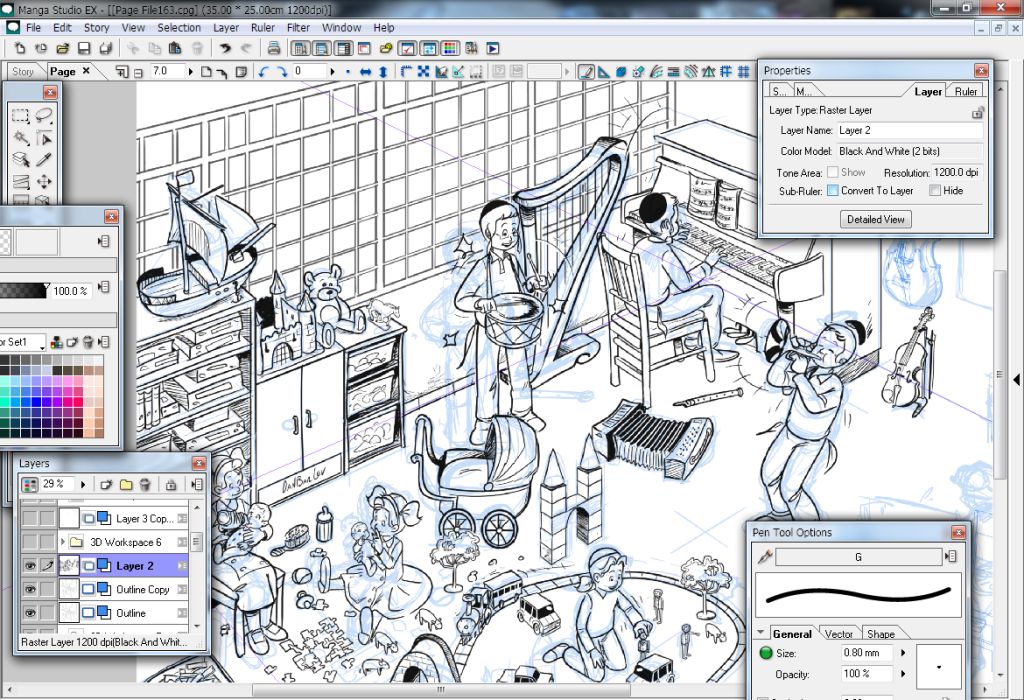1024x700 pixels.
Task: Click the black gradient opacity slider
Action: click(x=24, y=291)
